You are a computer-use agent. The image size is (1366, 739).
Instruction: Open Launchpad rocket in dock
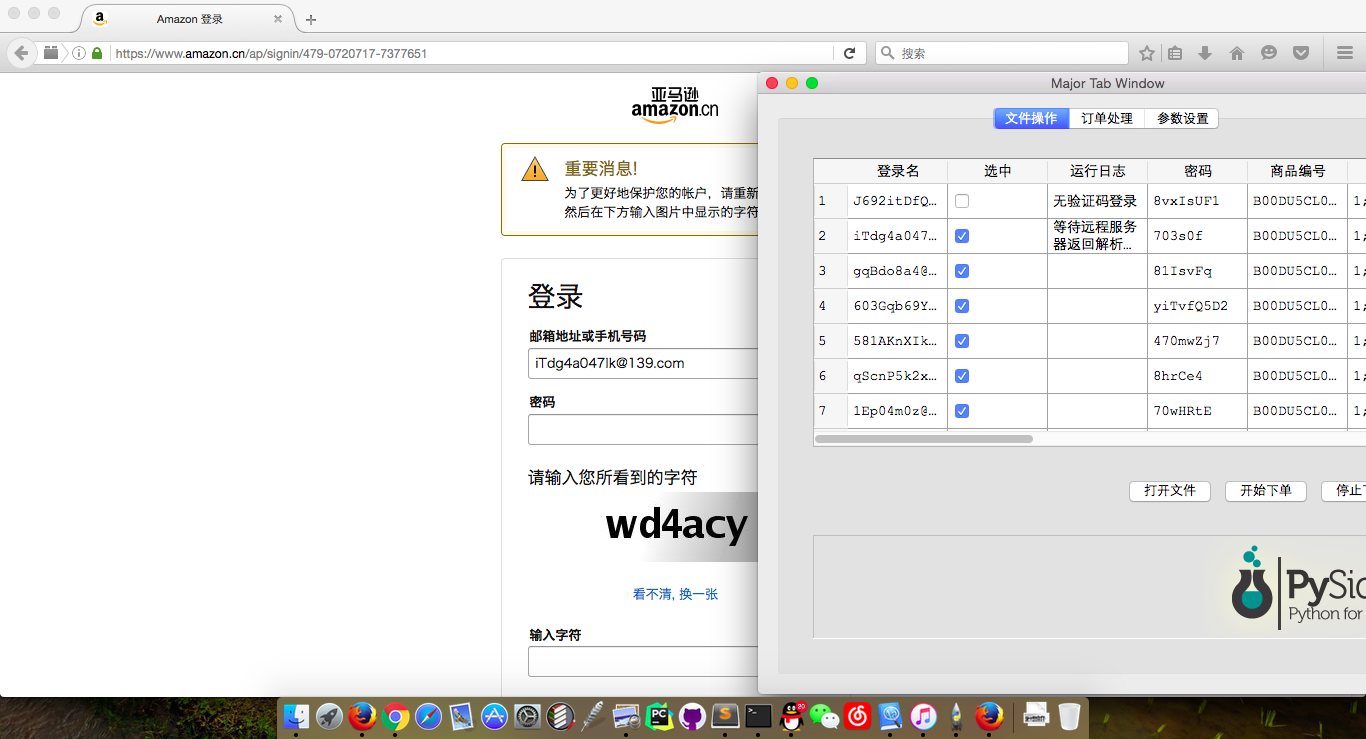click(329, 716)
